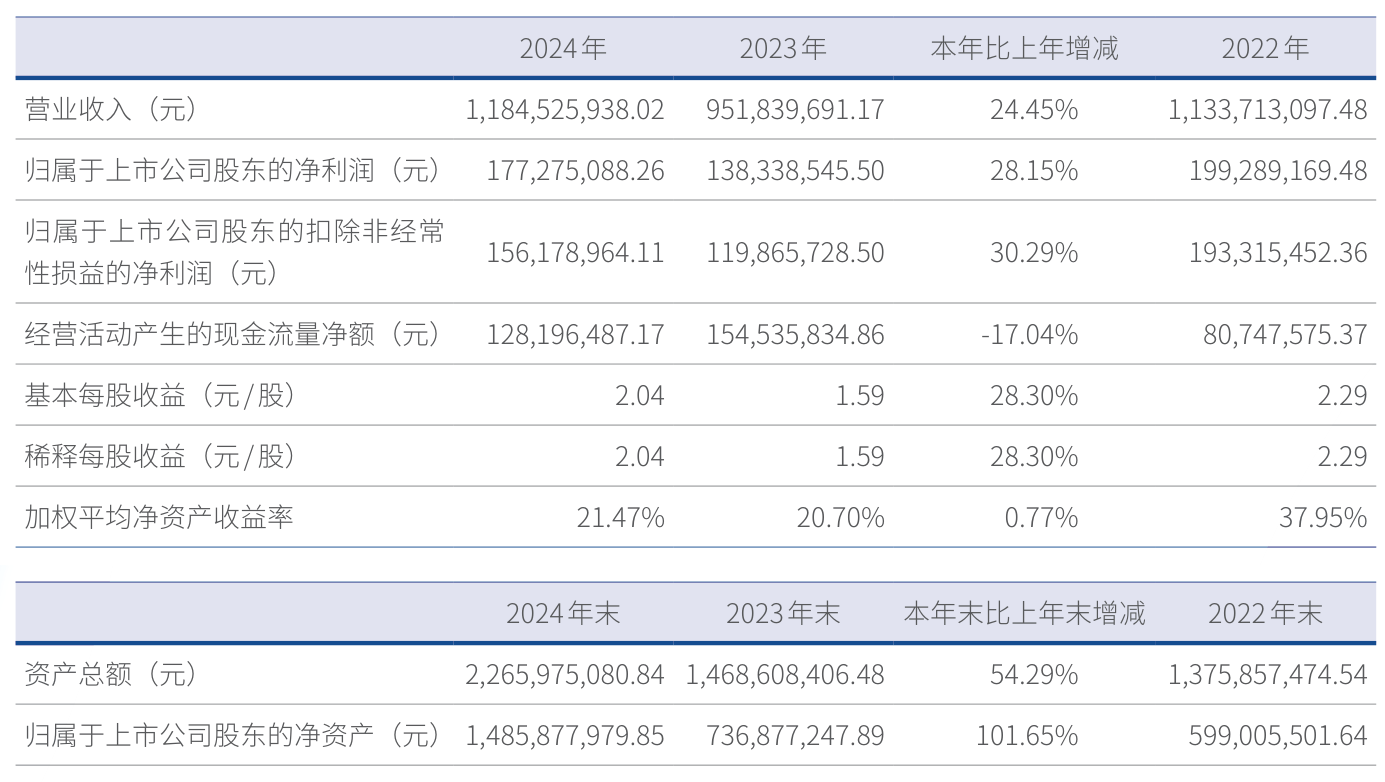Click the 2024 revenue value 1,184,525,938.02

[x=565, y=109]
